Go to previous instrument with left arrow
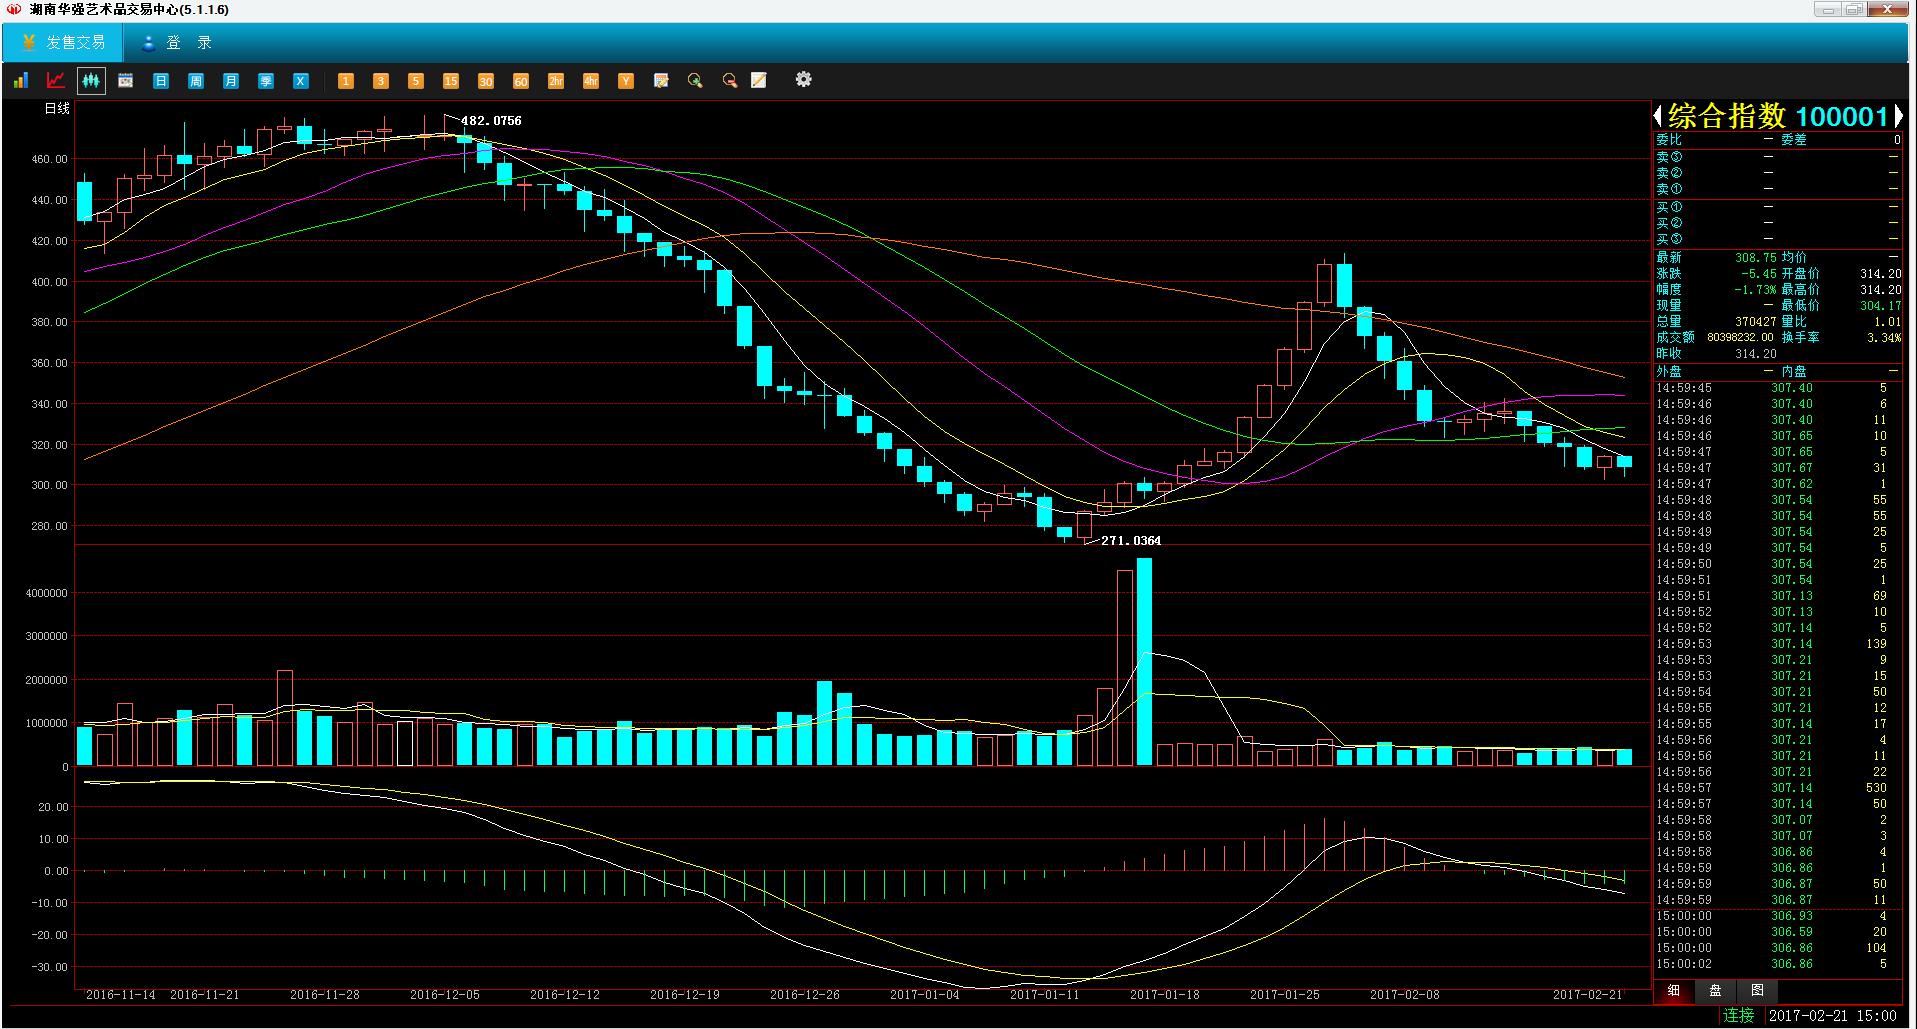 pos(1658,116)
